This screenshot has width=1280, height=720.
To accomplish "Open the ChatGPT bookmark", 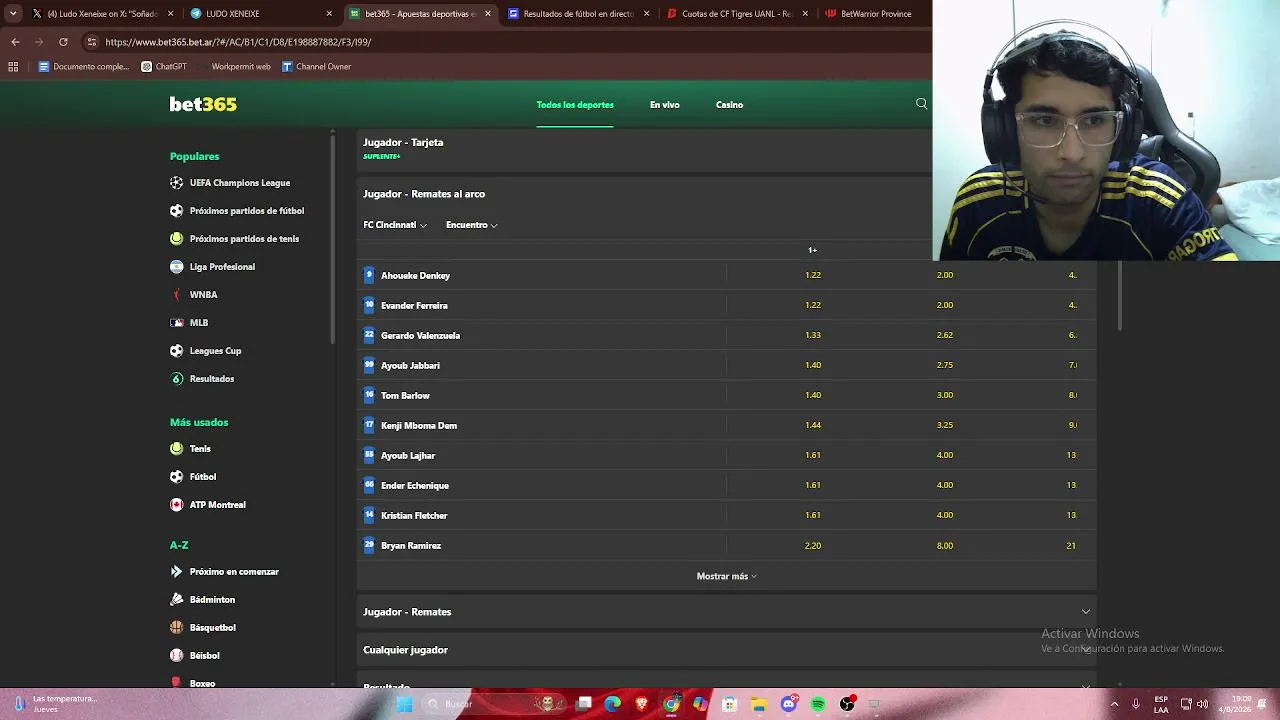I will point(164,67).
